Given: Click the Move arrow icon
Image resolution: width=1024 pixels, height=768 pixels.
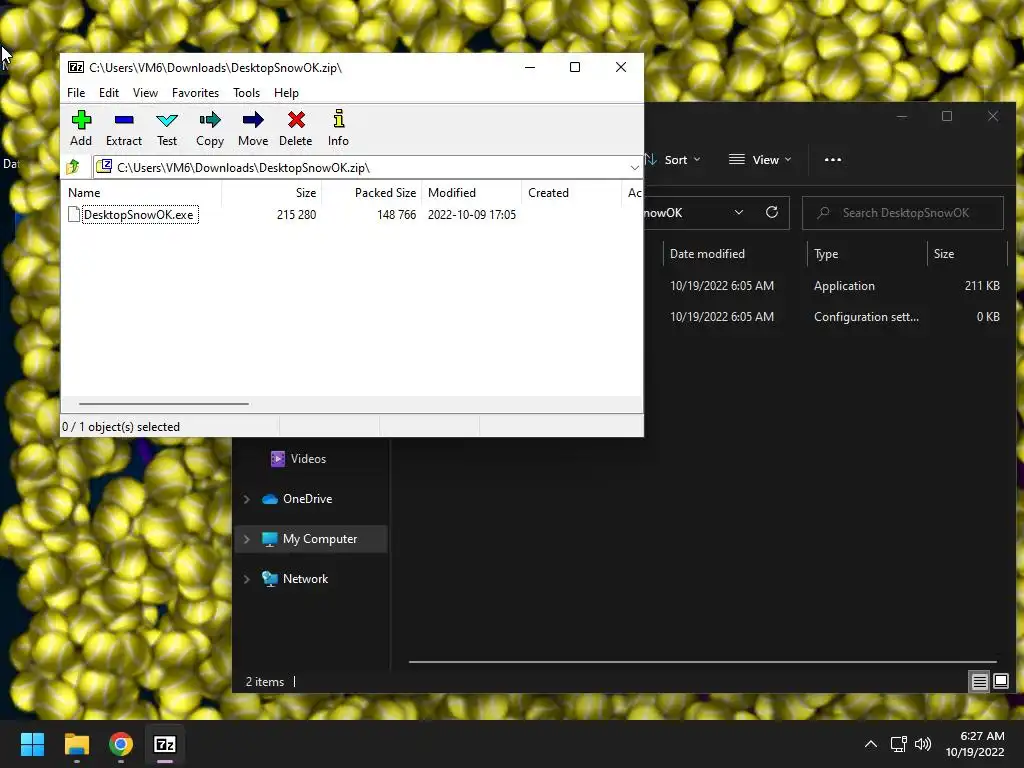Looking at the screenshot, I should [x=253, y=129].
